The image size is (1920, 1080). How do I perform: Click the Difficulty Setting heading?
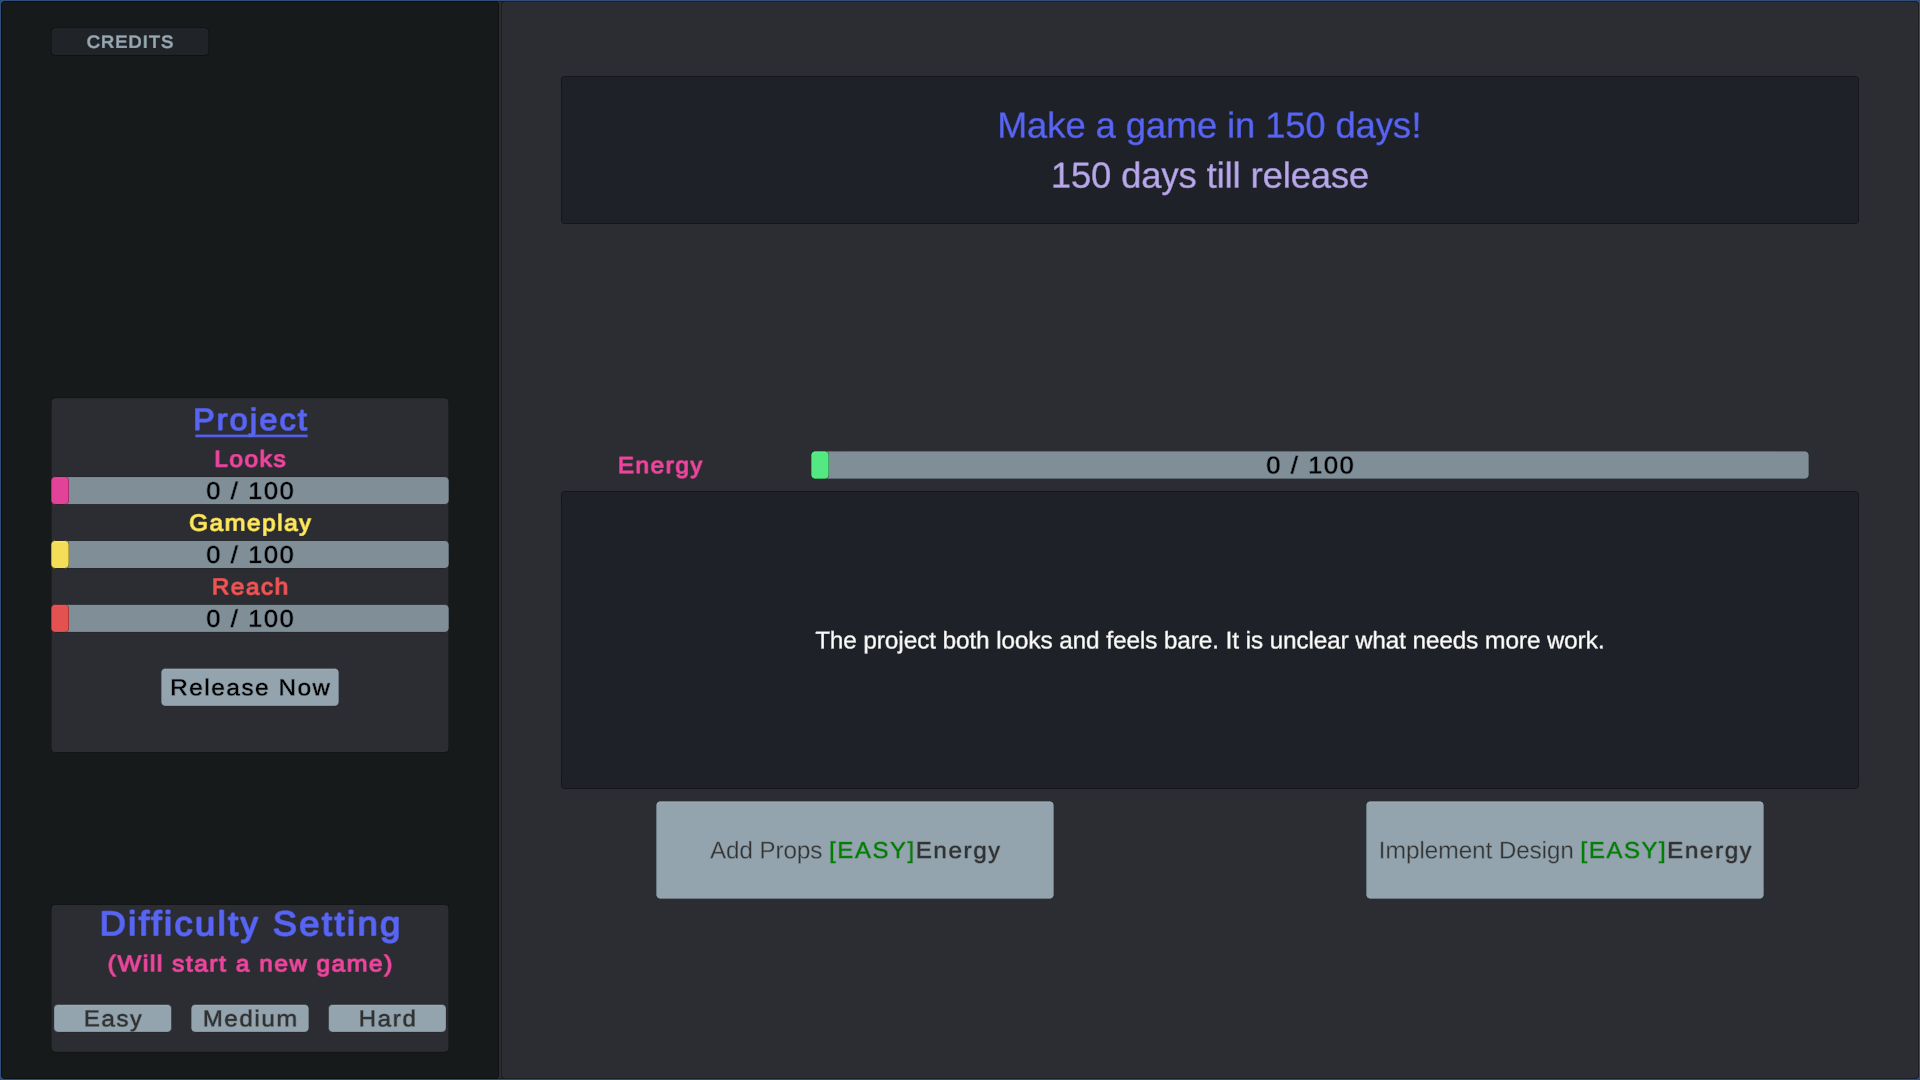tap(249, 924)
